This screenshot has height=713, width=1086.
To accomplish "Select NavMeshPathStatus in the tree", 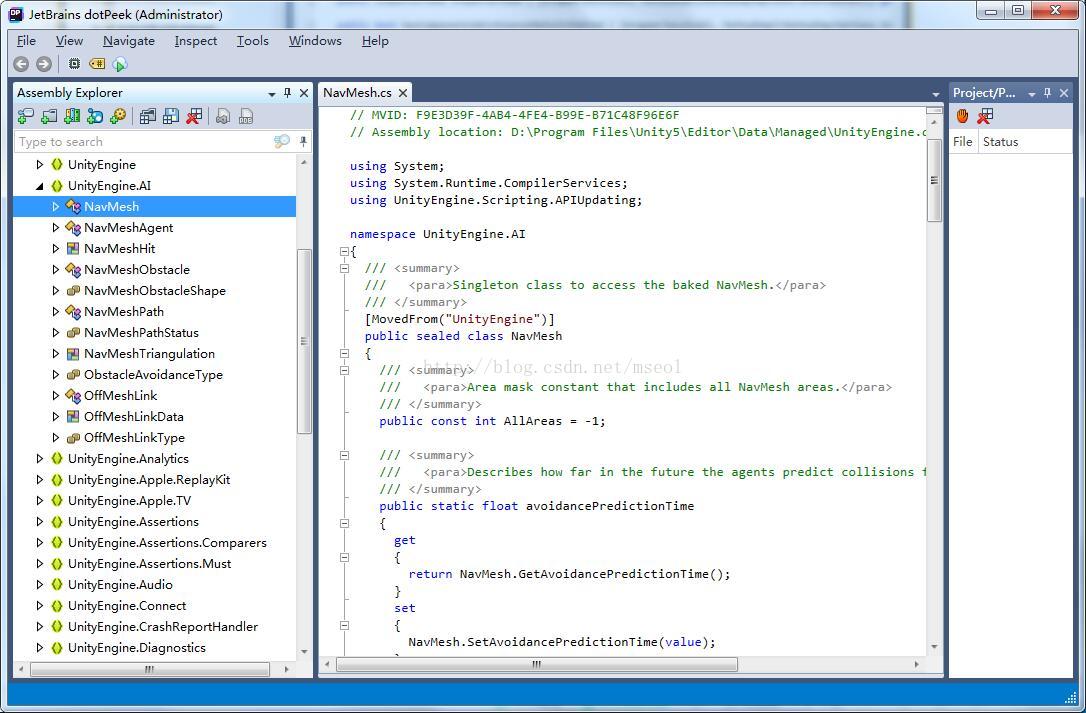I will [141, 333].
